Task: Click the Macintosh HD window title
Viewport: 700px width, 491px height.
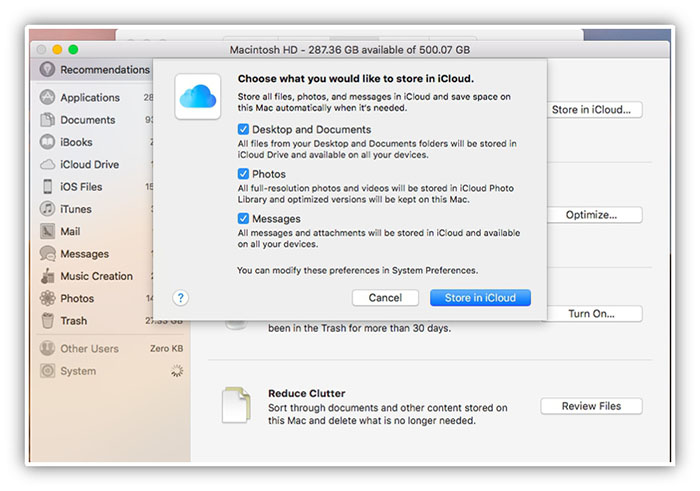Action: [350, 50]
